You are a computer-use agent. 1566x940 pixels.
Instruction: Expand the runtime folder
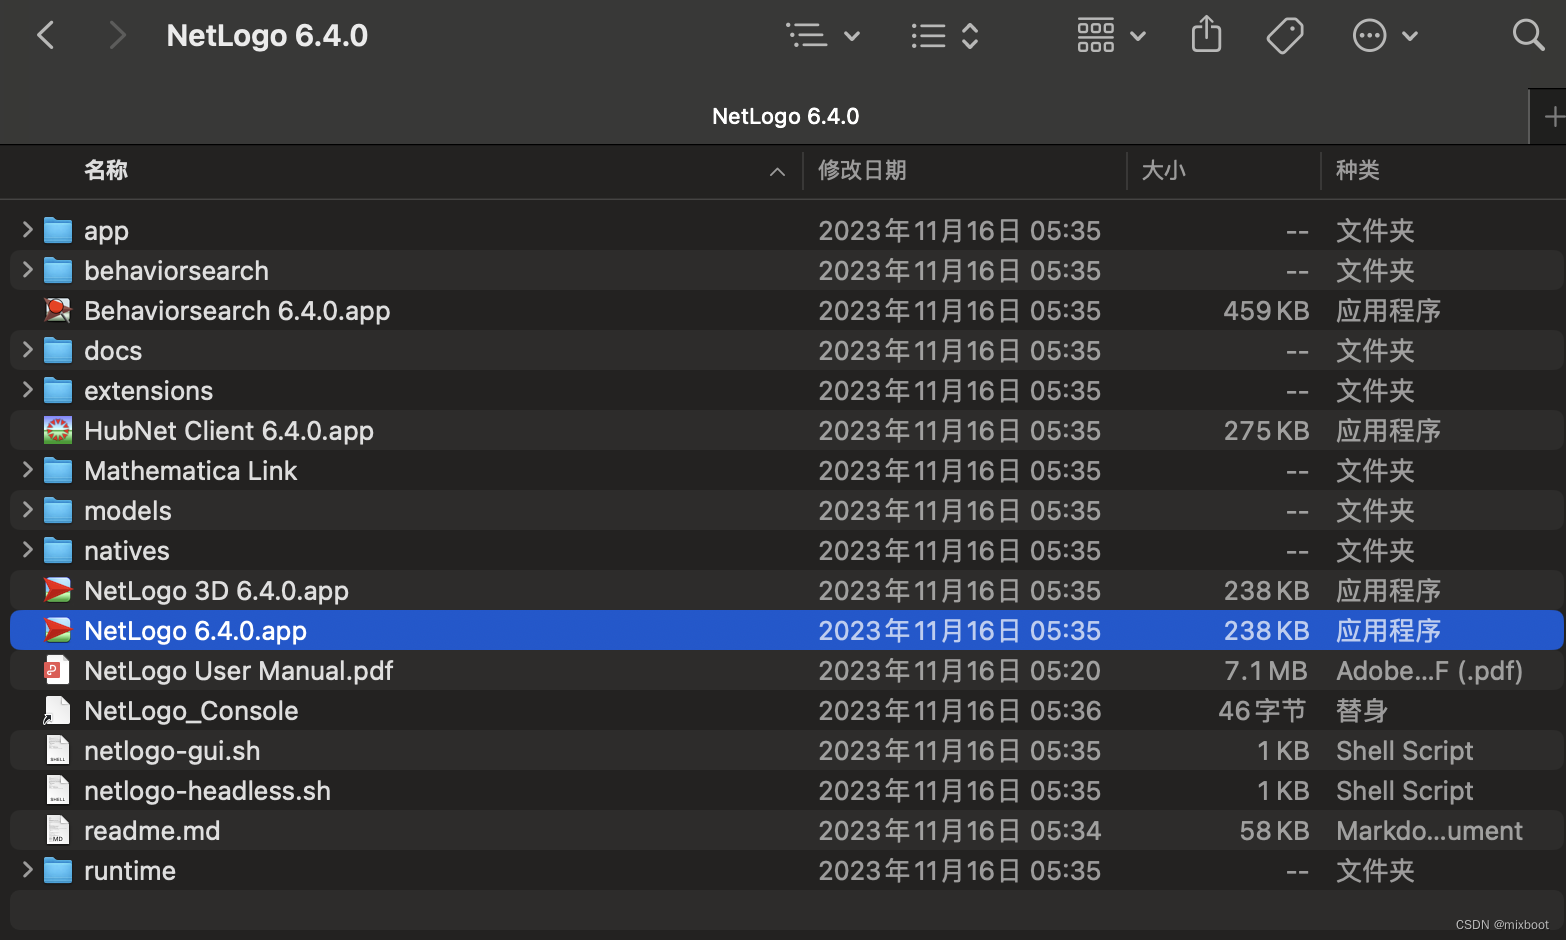27,870
